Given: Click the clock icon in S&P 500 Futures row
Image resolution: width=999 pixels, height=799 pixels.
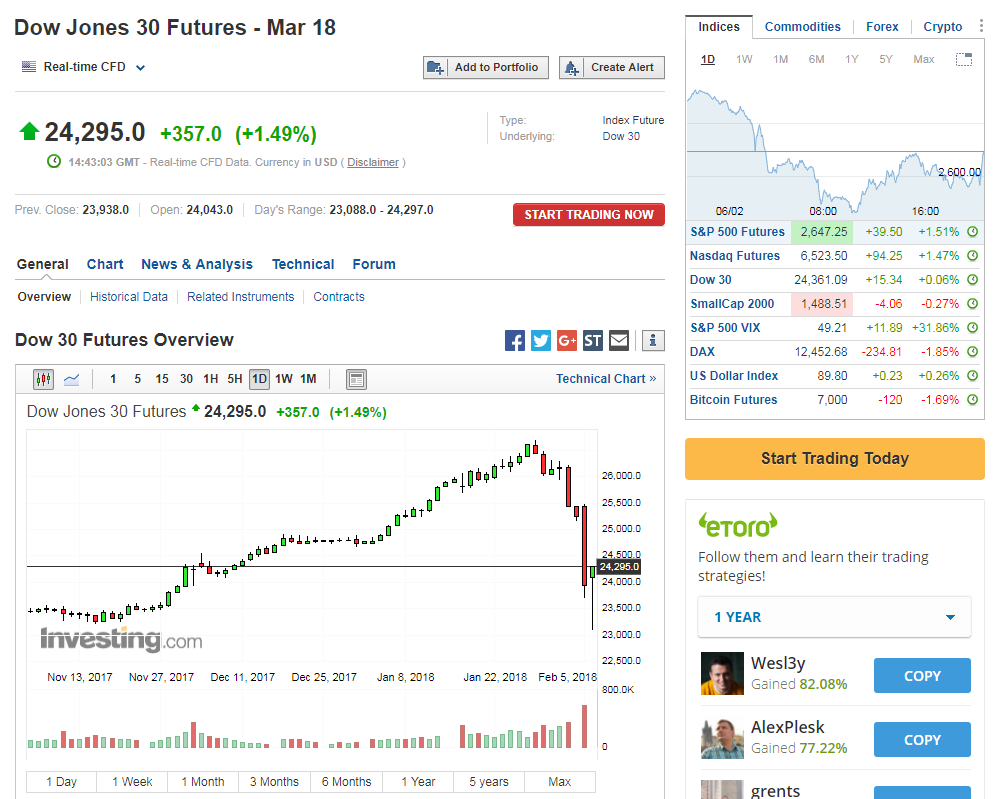Looking at the screenshot, I should tap(972, 232).
